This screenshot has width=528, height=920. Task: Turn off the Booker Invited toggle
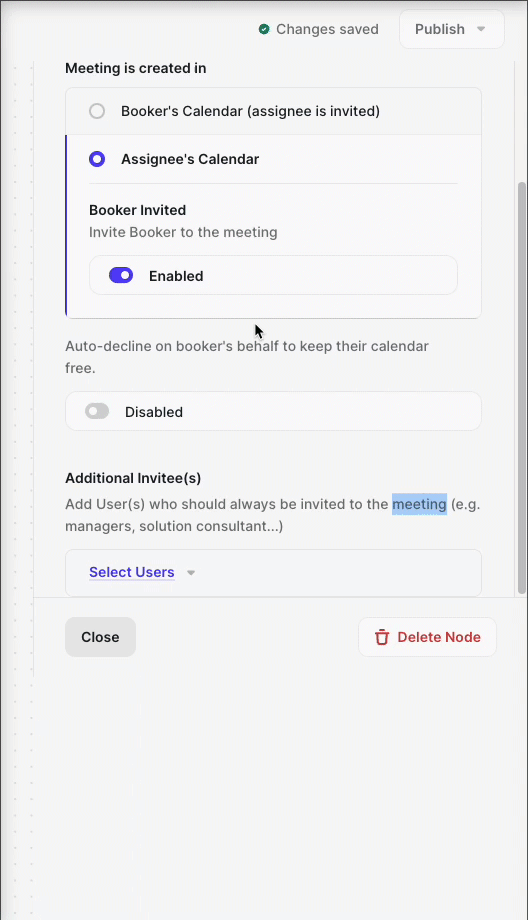click(121, 275)
